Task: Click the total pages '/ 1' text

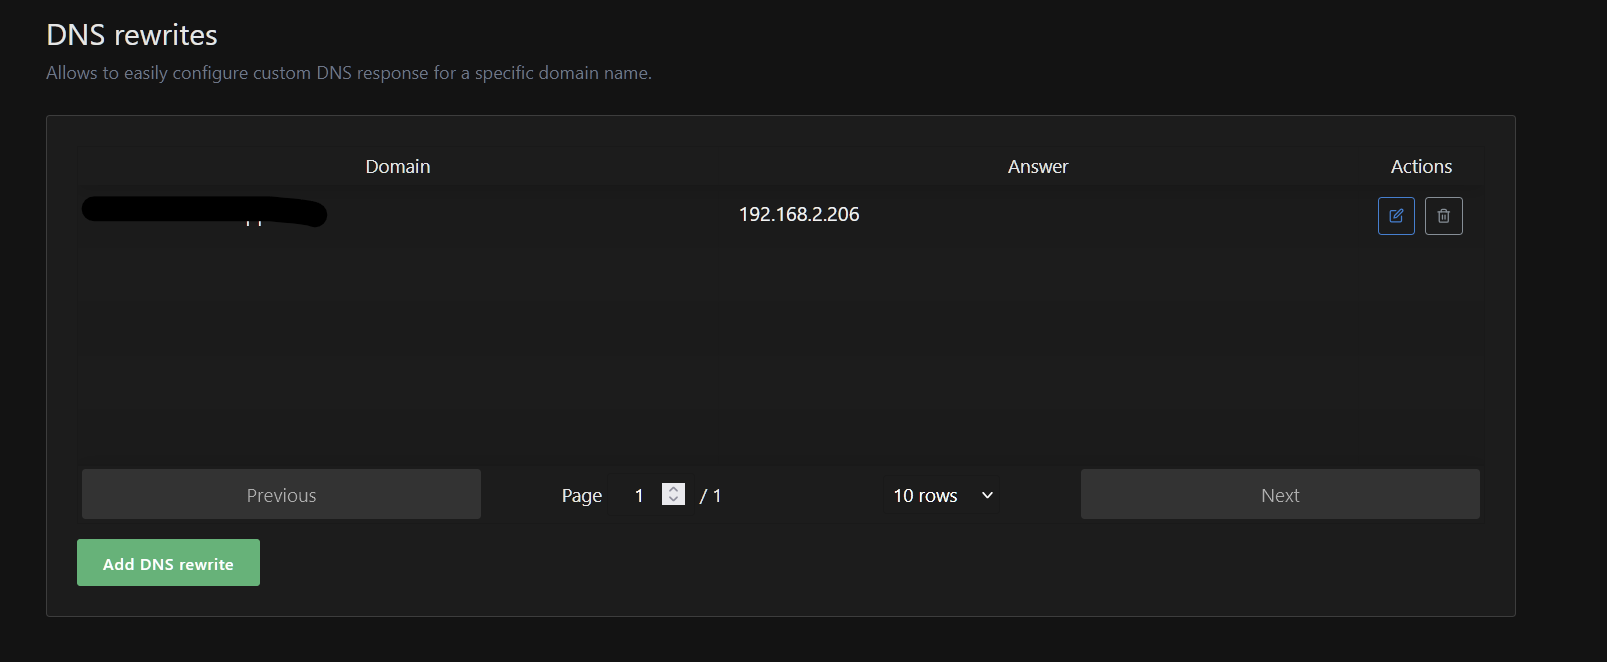Action: coord(710,496)
